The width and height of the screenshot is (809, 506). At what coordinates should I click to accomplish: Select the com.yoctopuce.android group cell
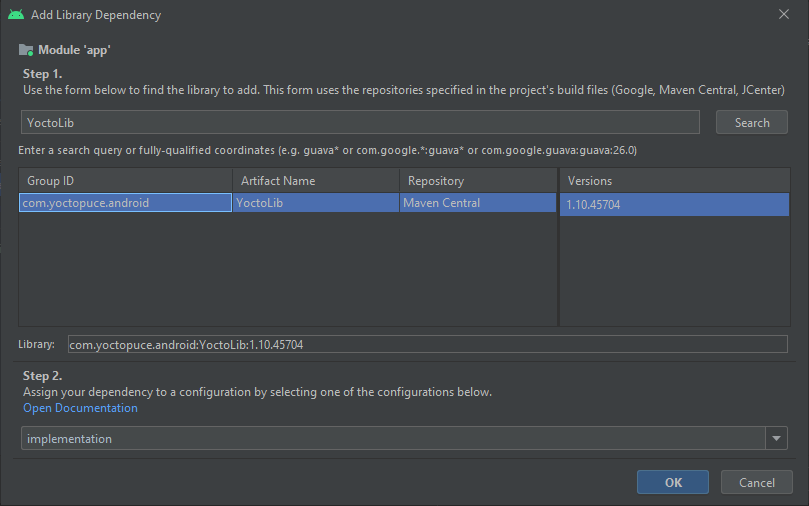pyautogui.click(x=125, y=203)
